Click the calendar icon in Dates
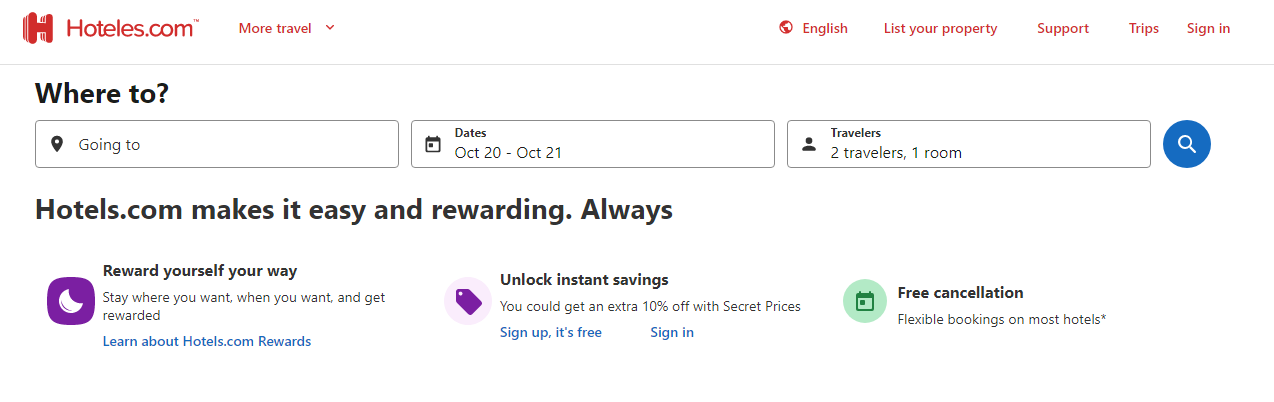 point(433,144)
